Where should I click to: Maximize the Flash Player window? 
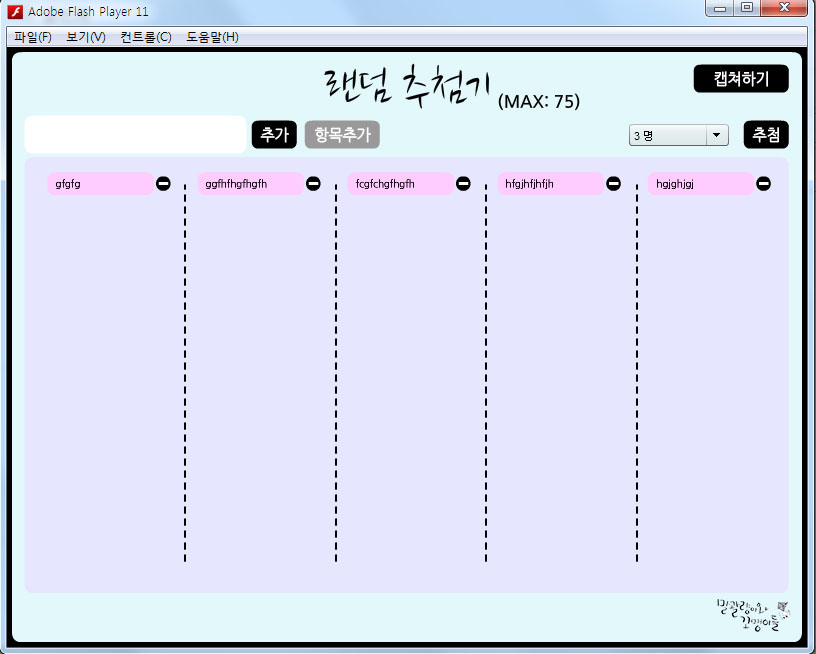[x=747, y=8]
